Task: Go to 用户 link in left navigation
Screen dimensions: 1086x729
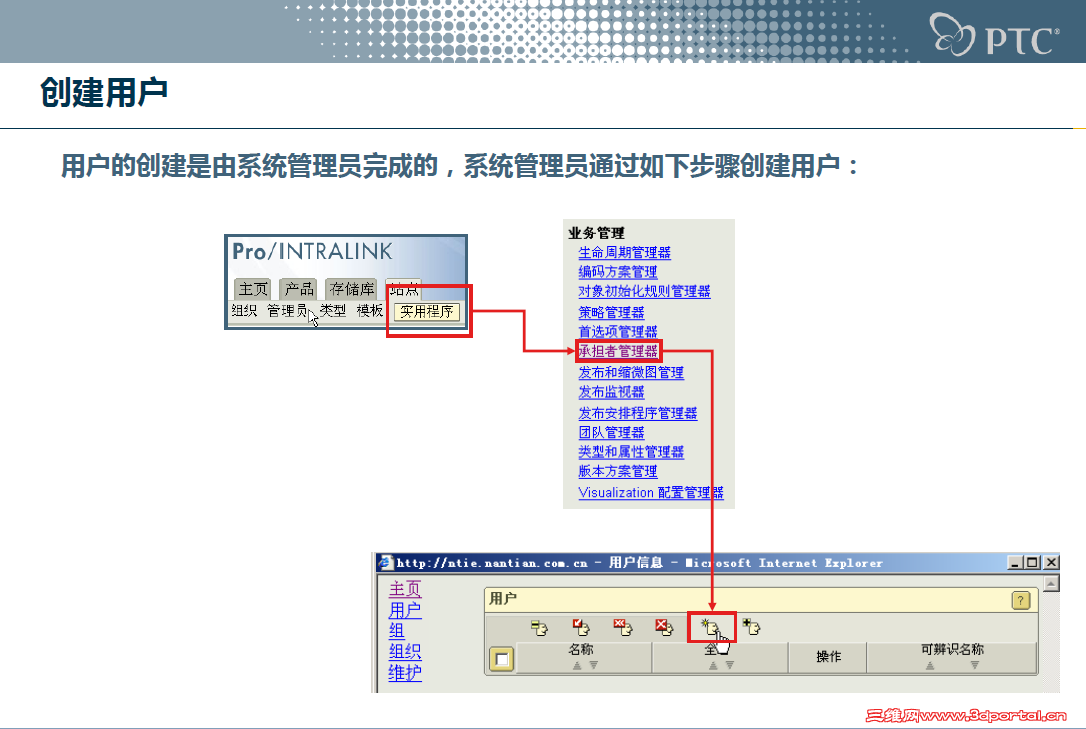Action: [x=404, y=610]
